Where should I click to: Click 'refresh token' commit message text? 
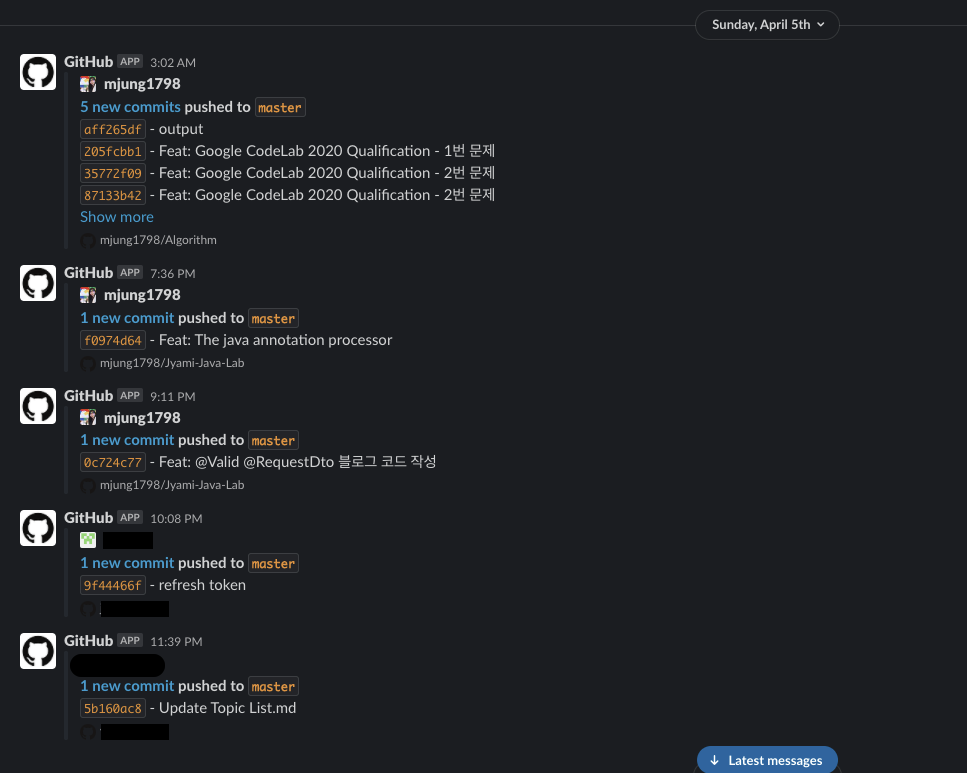[x=202, y=585]
